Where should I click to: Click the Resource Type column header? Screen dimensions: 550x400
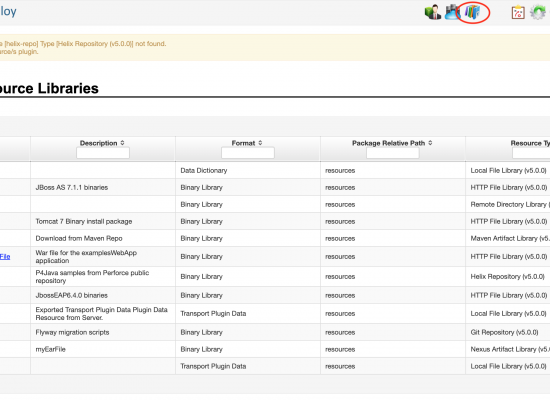point(530,143)
